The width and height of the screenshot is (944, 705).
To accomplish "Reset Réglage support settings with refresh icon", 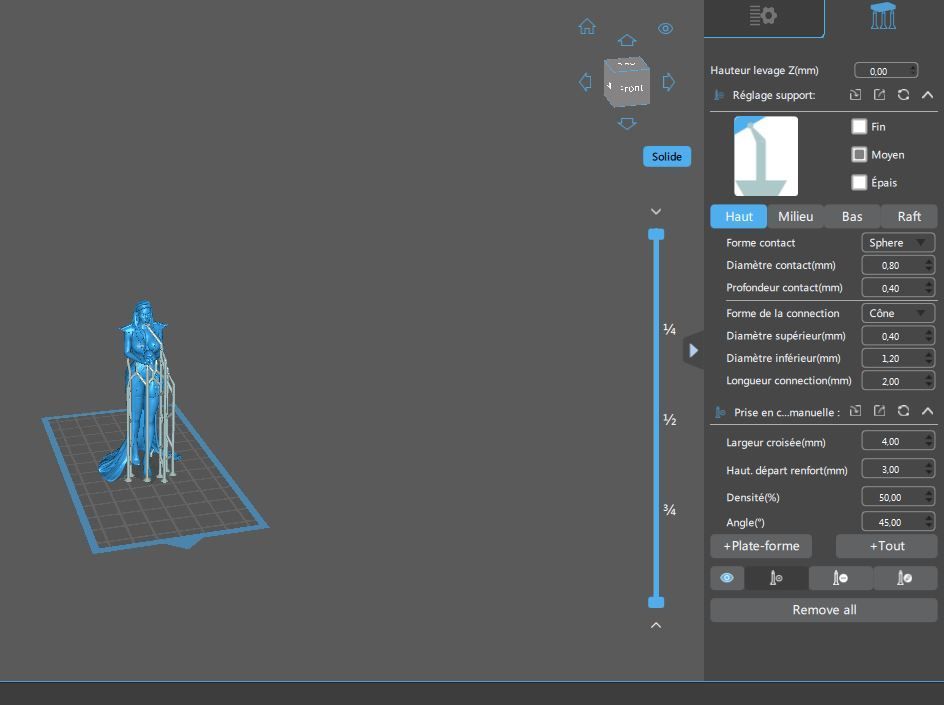I will [903, 95].
